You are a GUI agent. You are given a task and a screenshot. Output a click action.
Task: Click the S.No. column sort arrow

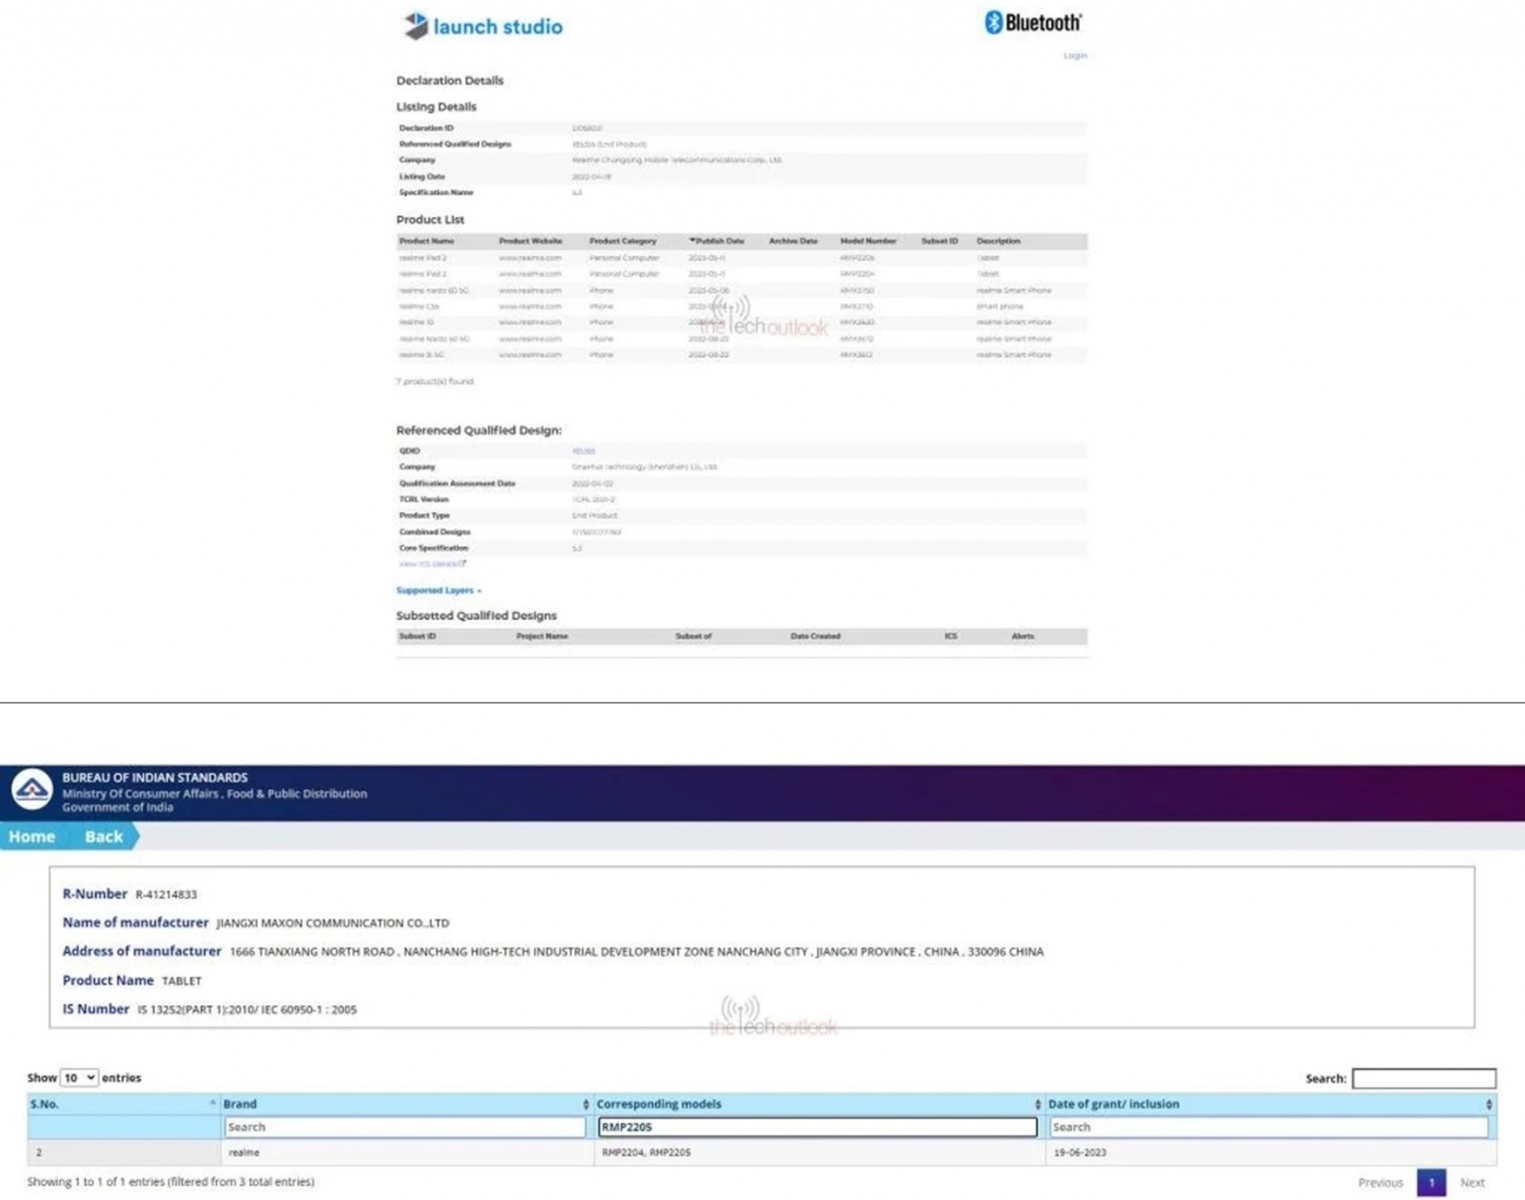pos(212,1103)
